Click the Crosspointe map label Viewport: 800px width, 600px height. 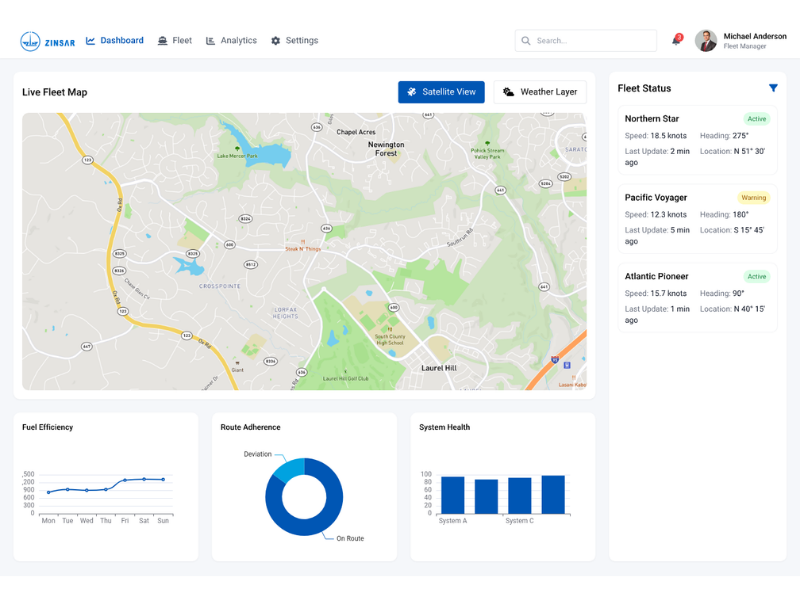tap(219, 286)
